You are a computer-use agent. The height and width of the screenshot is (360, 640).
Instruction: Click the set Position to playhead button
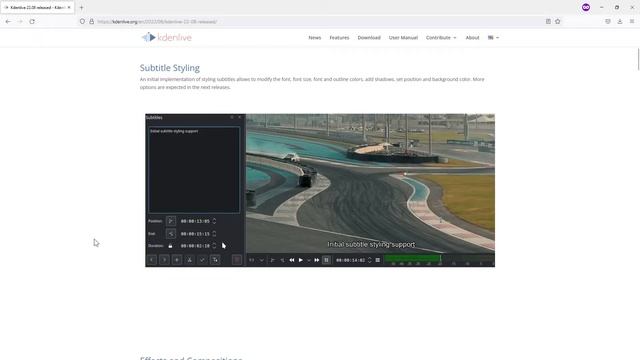point(171,221)
